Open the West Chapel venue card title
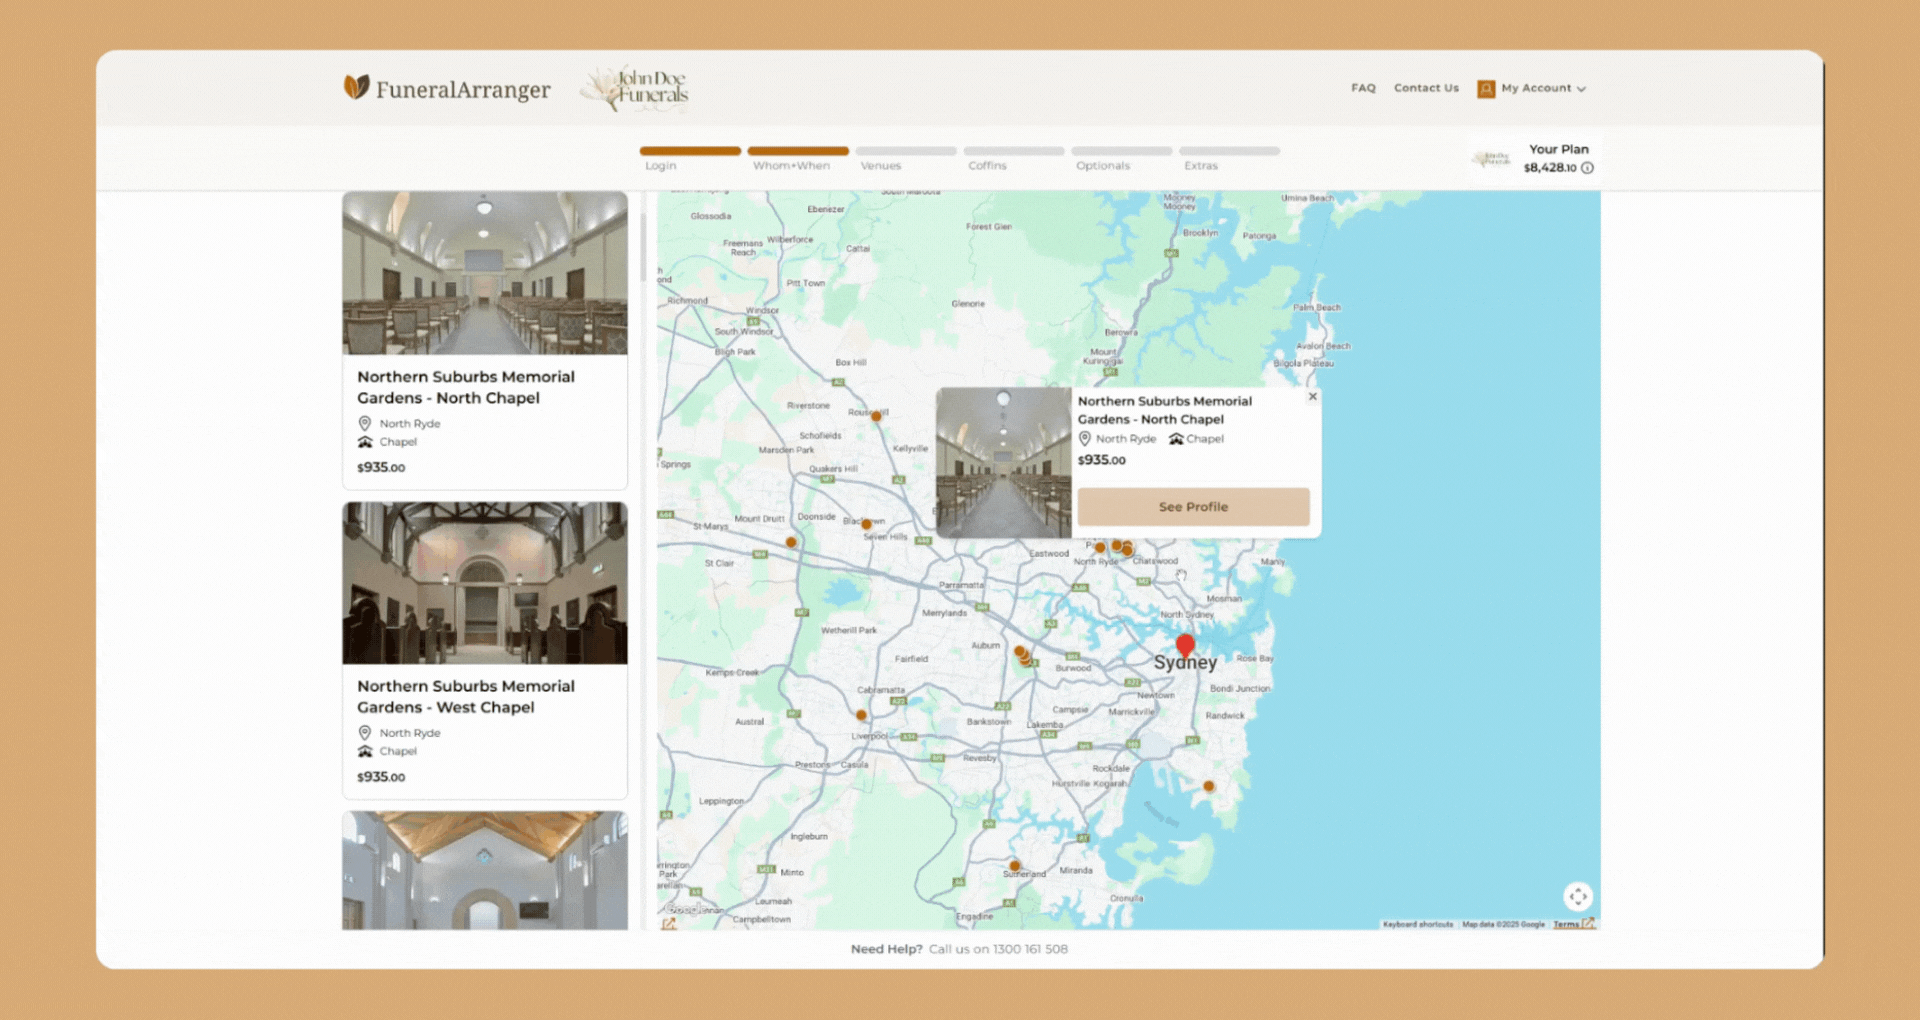The width and height of the screenshot is (1920, 1020). coord(466,697)
